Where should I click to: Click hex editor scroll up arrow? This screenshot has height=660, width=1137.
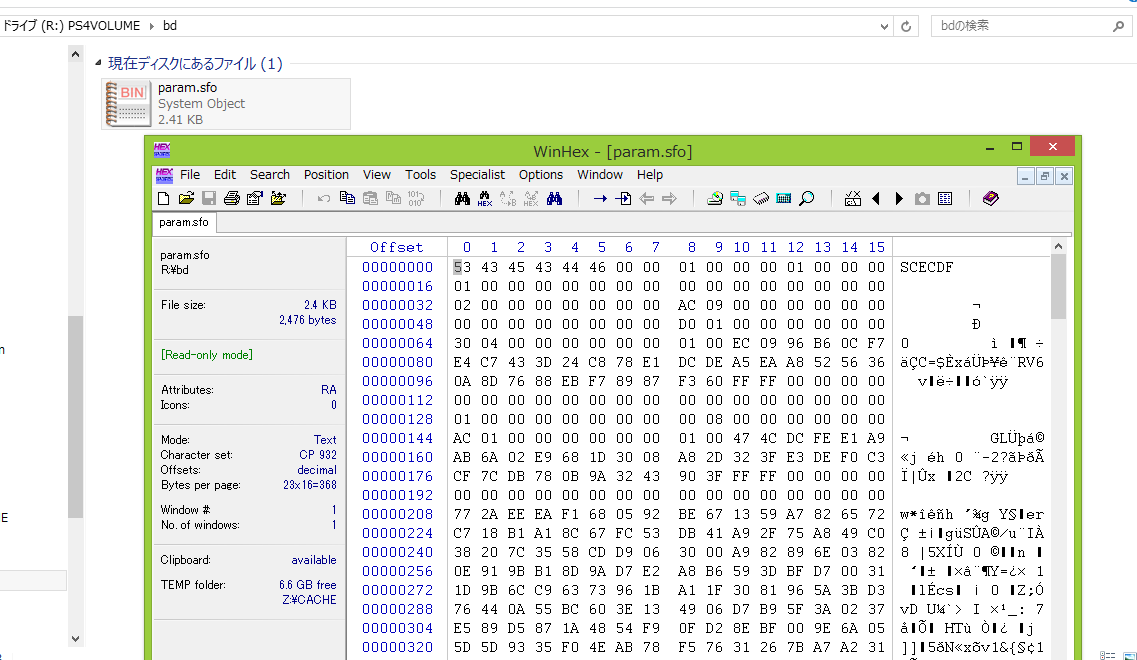[1059, 247]
